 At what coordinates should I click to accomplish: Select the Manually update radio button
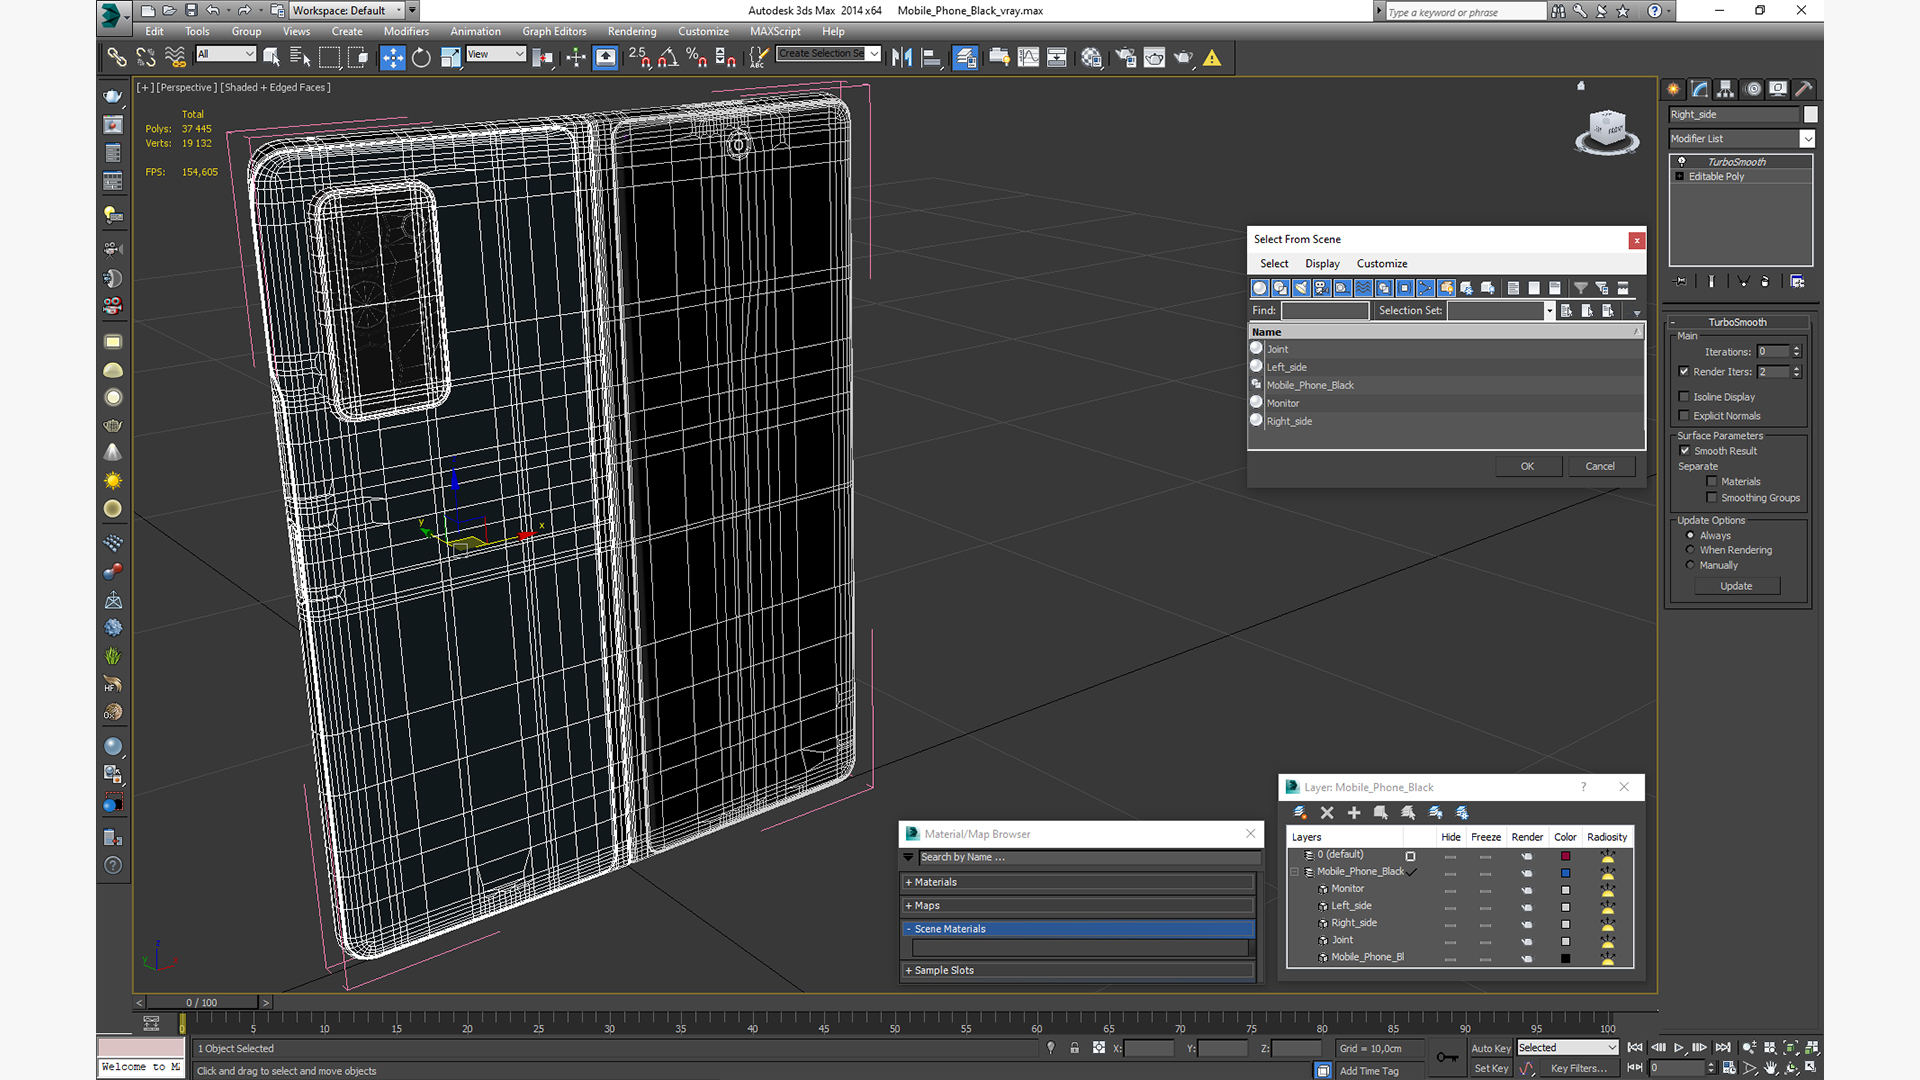tap(1691, 565)
